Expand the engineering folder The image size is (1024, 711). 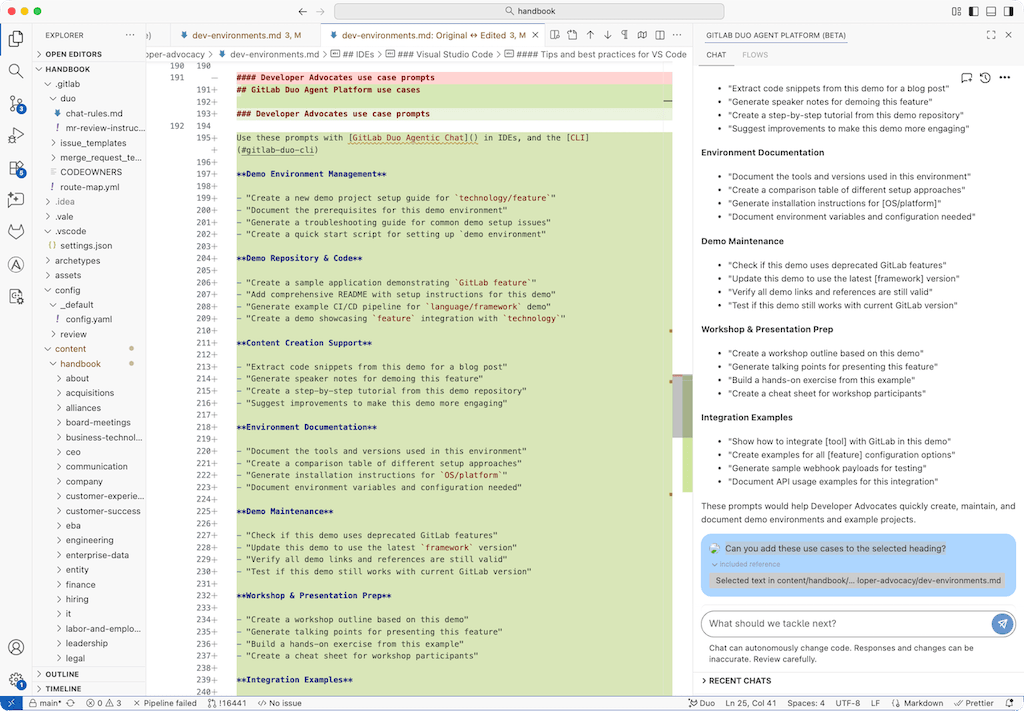coord(89,540)
